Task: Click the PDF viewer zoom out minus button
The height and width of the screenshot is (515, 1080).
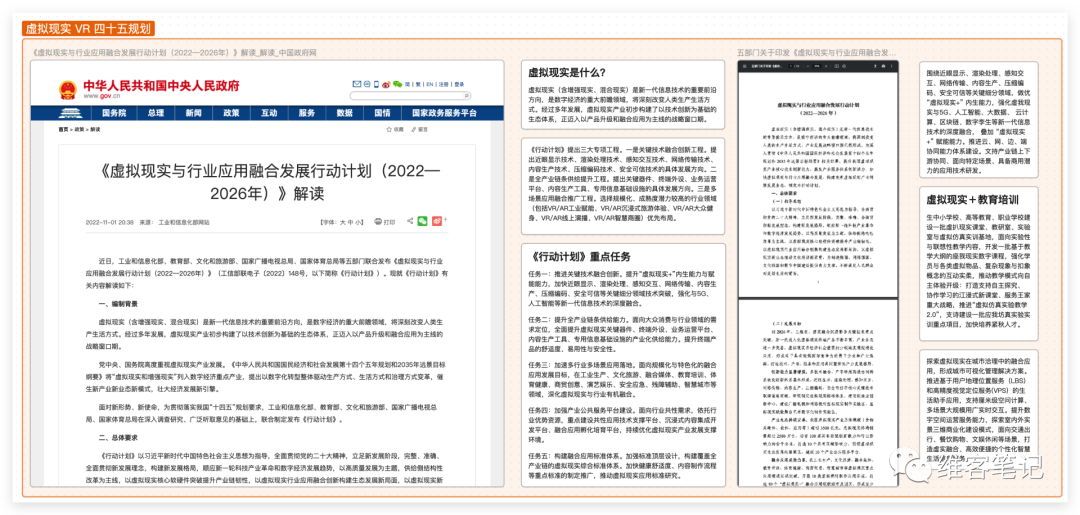Action: (808, 66)
